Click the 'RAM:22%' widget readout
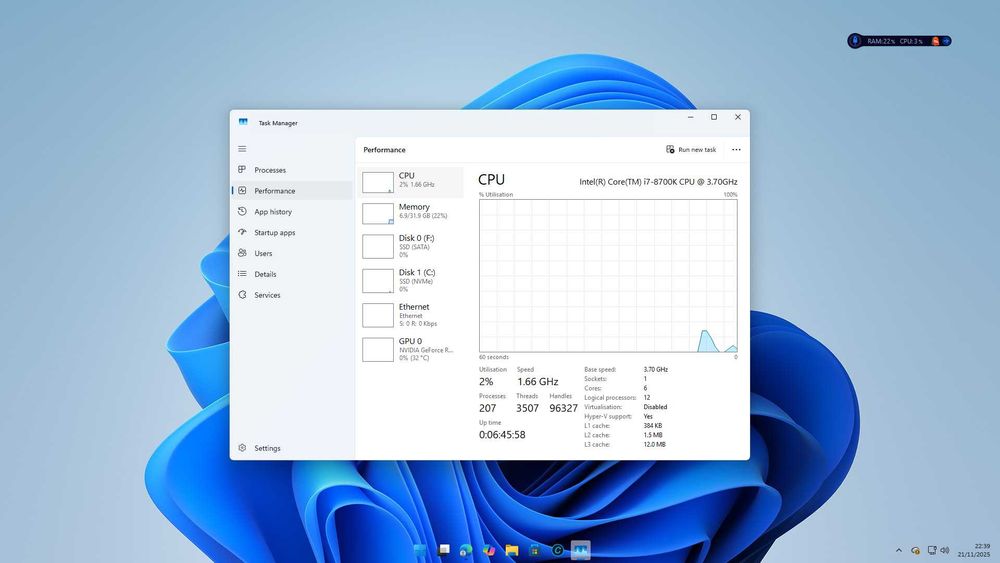The height and width of the screenshot is (563, 1000). (881, 41)
